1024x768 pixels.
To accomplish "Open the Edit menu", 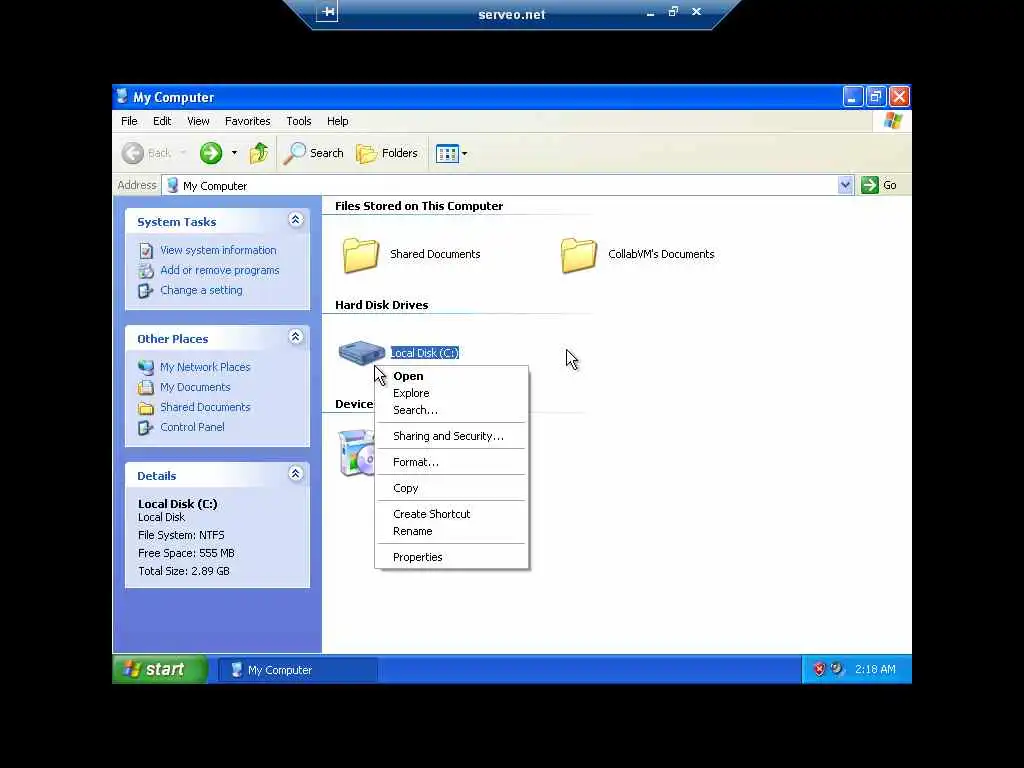I will 162,121.
